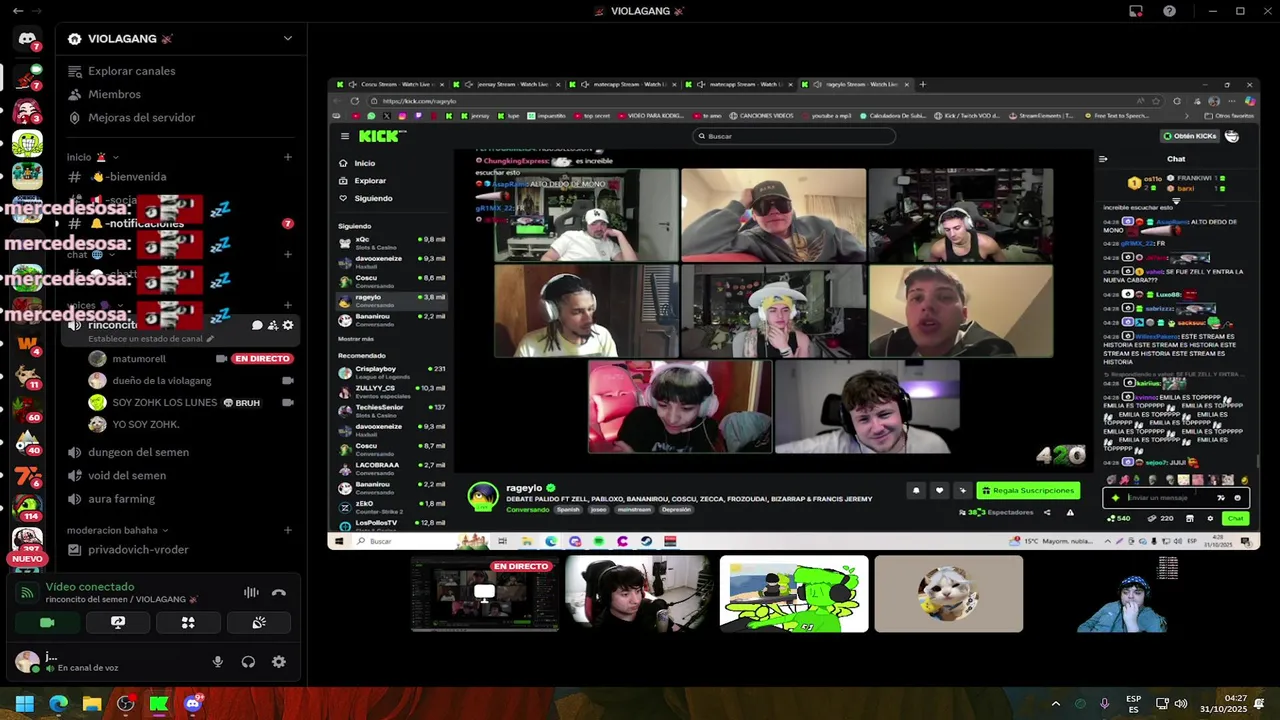Go back with Discord navigation arrow
The image size is (1280, 720).
pyautogui.click(x=18, y=11)
